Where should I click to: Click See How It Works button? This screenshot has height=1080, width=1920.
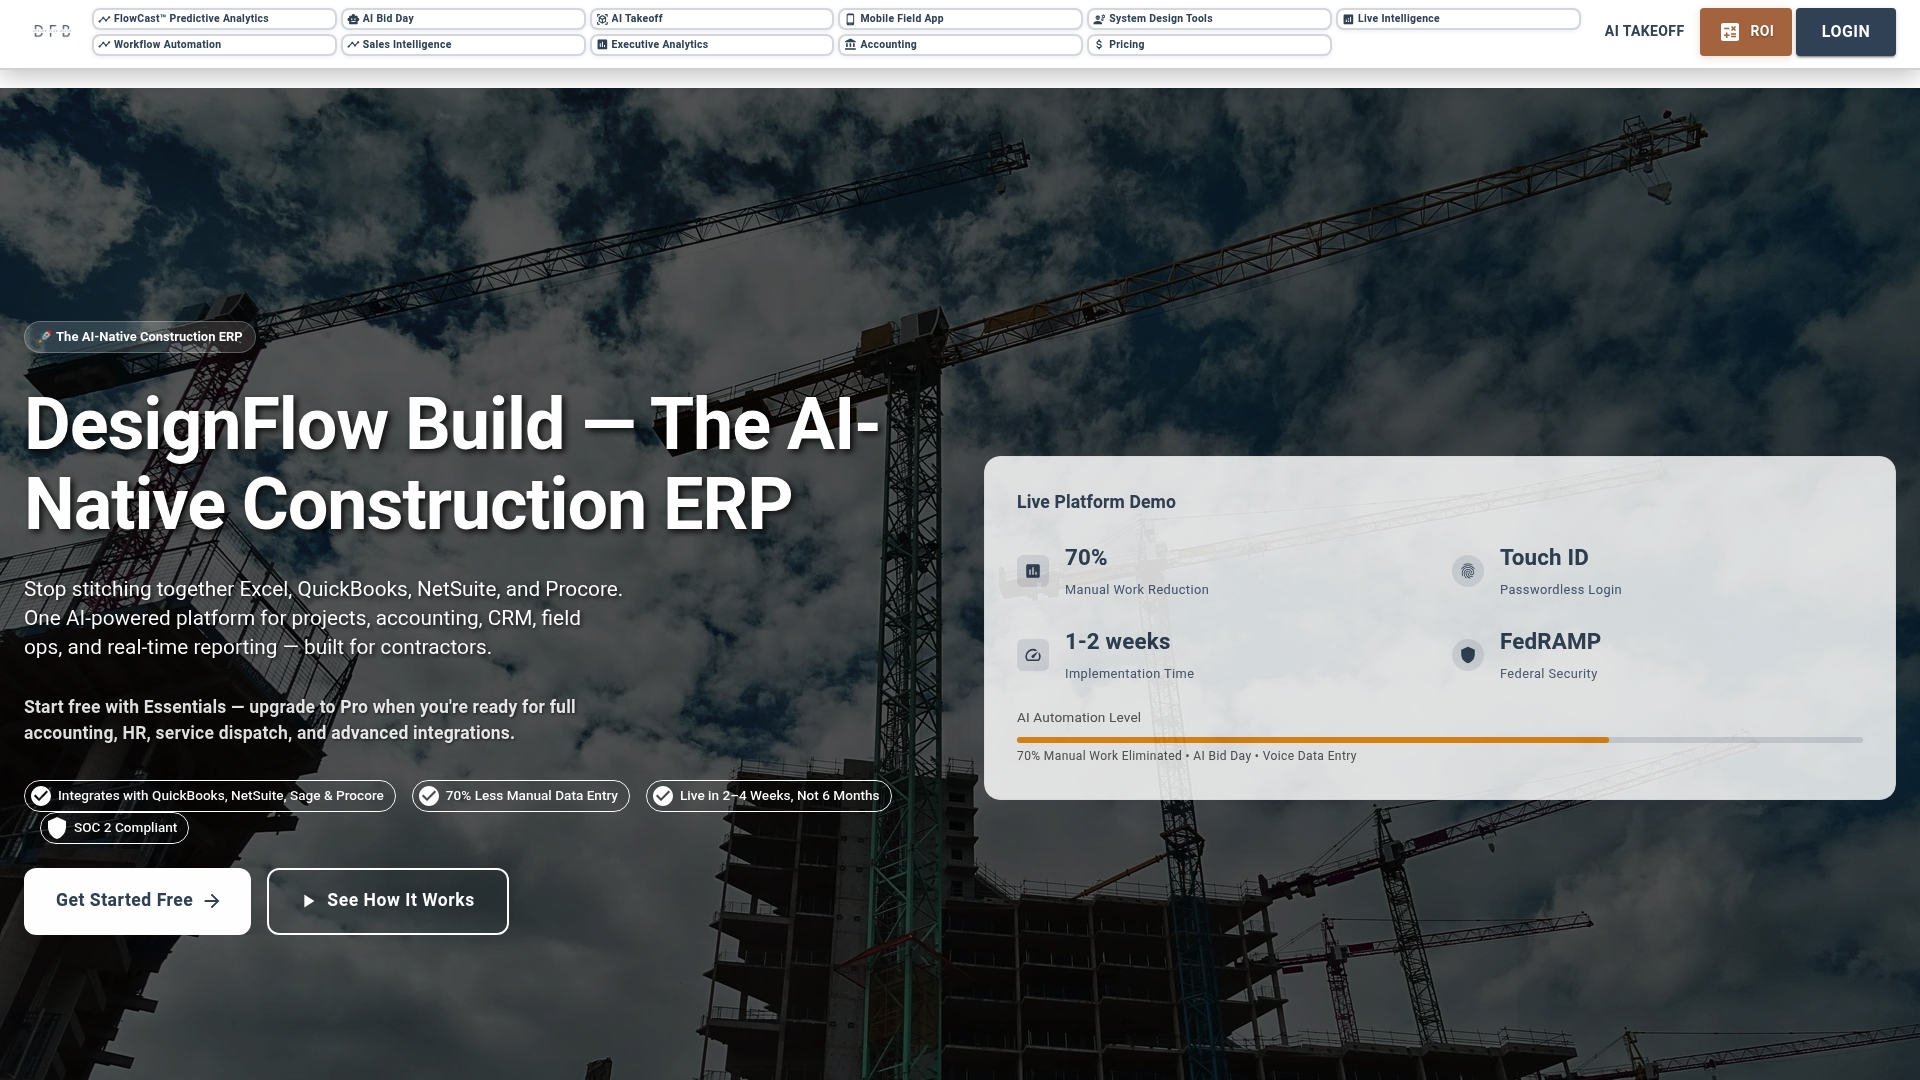pos(388,901)
